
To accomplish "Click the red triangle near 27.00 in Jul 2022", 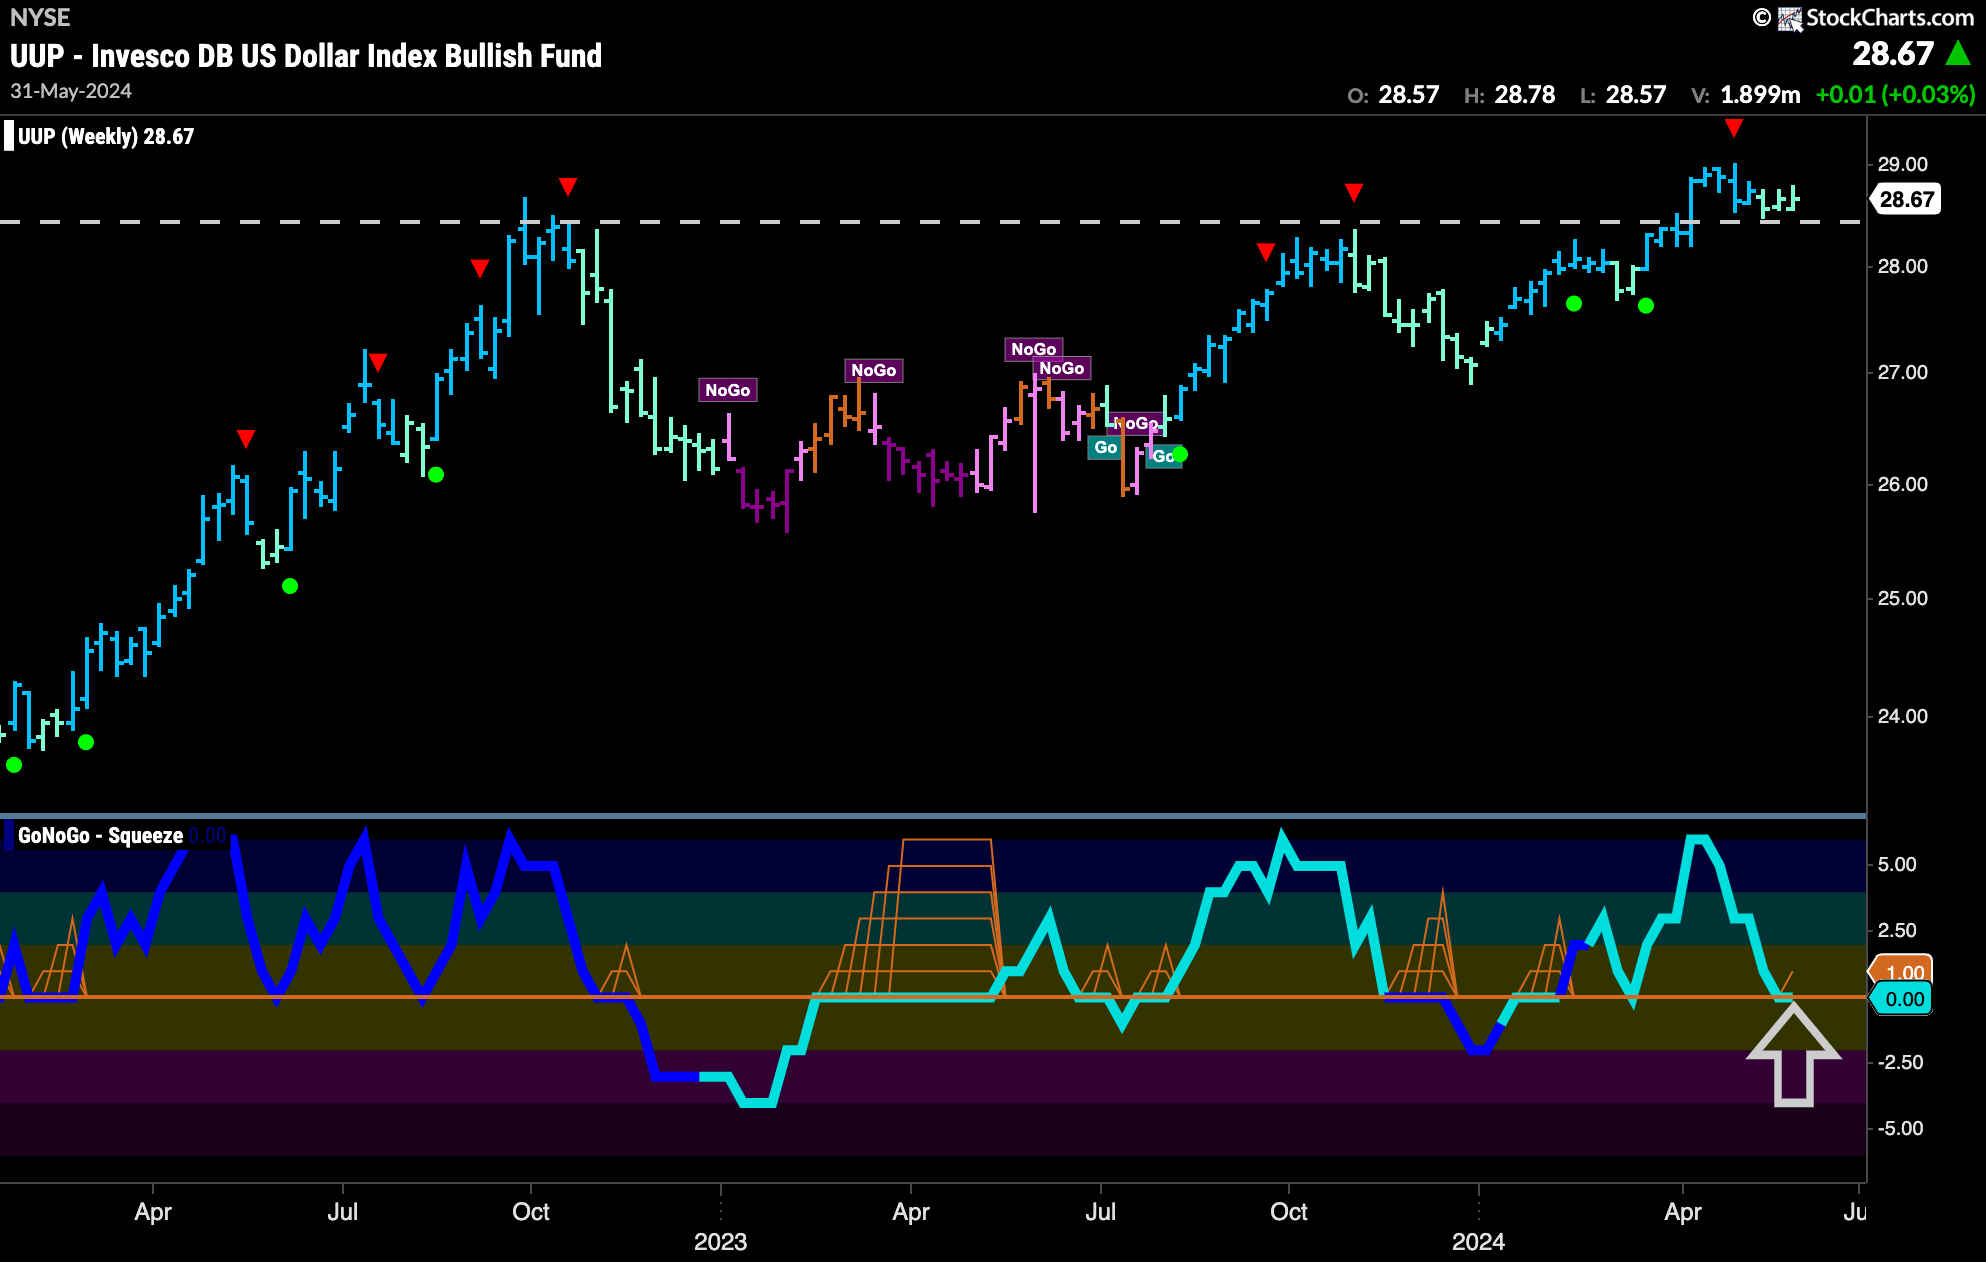I will pos(378,362).
